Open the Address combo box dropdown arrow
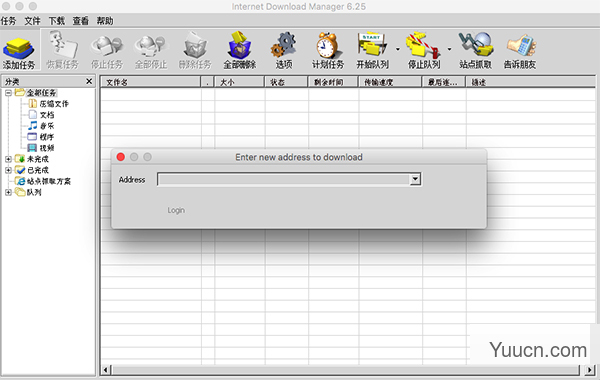This screenshot has height=380, width=600. [x=415, y=179]
